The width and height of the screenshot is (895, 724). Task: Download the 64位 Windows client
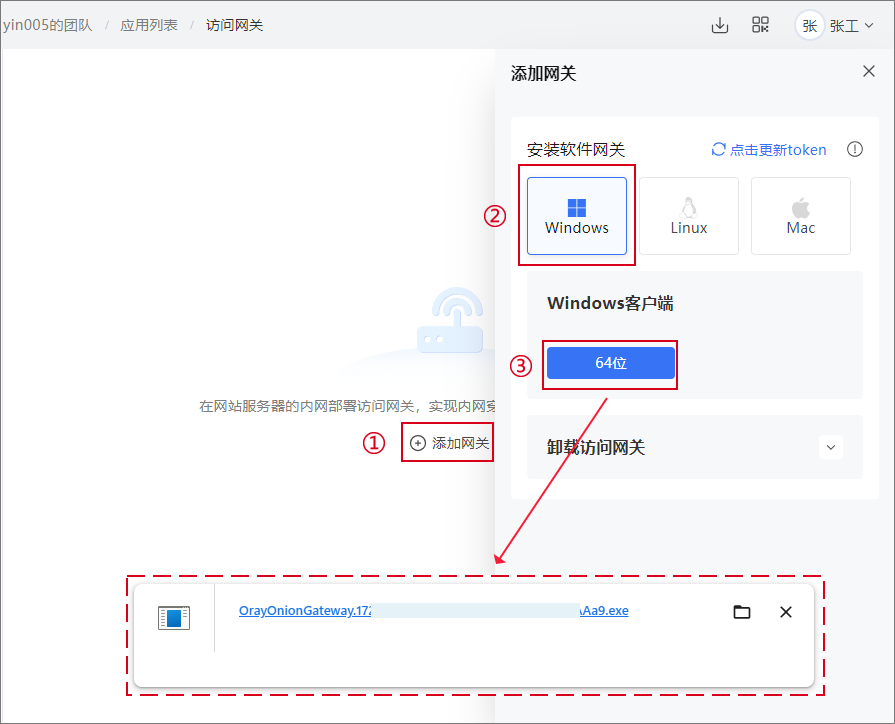[611, 363]
